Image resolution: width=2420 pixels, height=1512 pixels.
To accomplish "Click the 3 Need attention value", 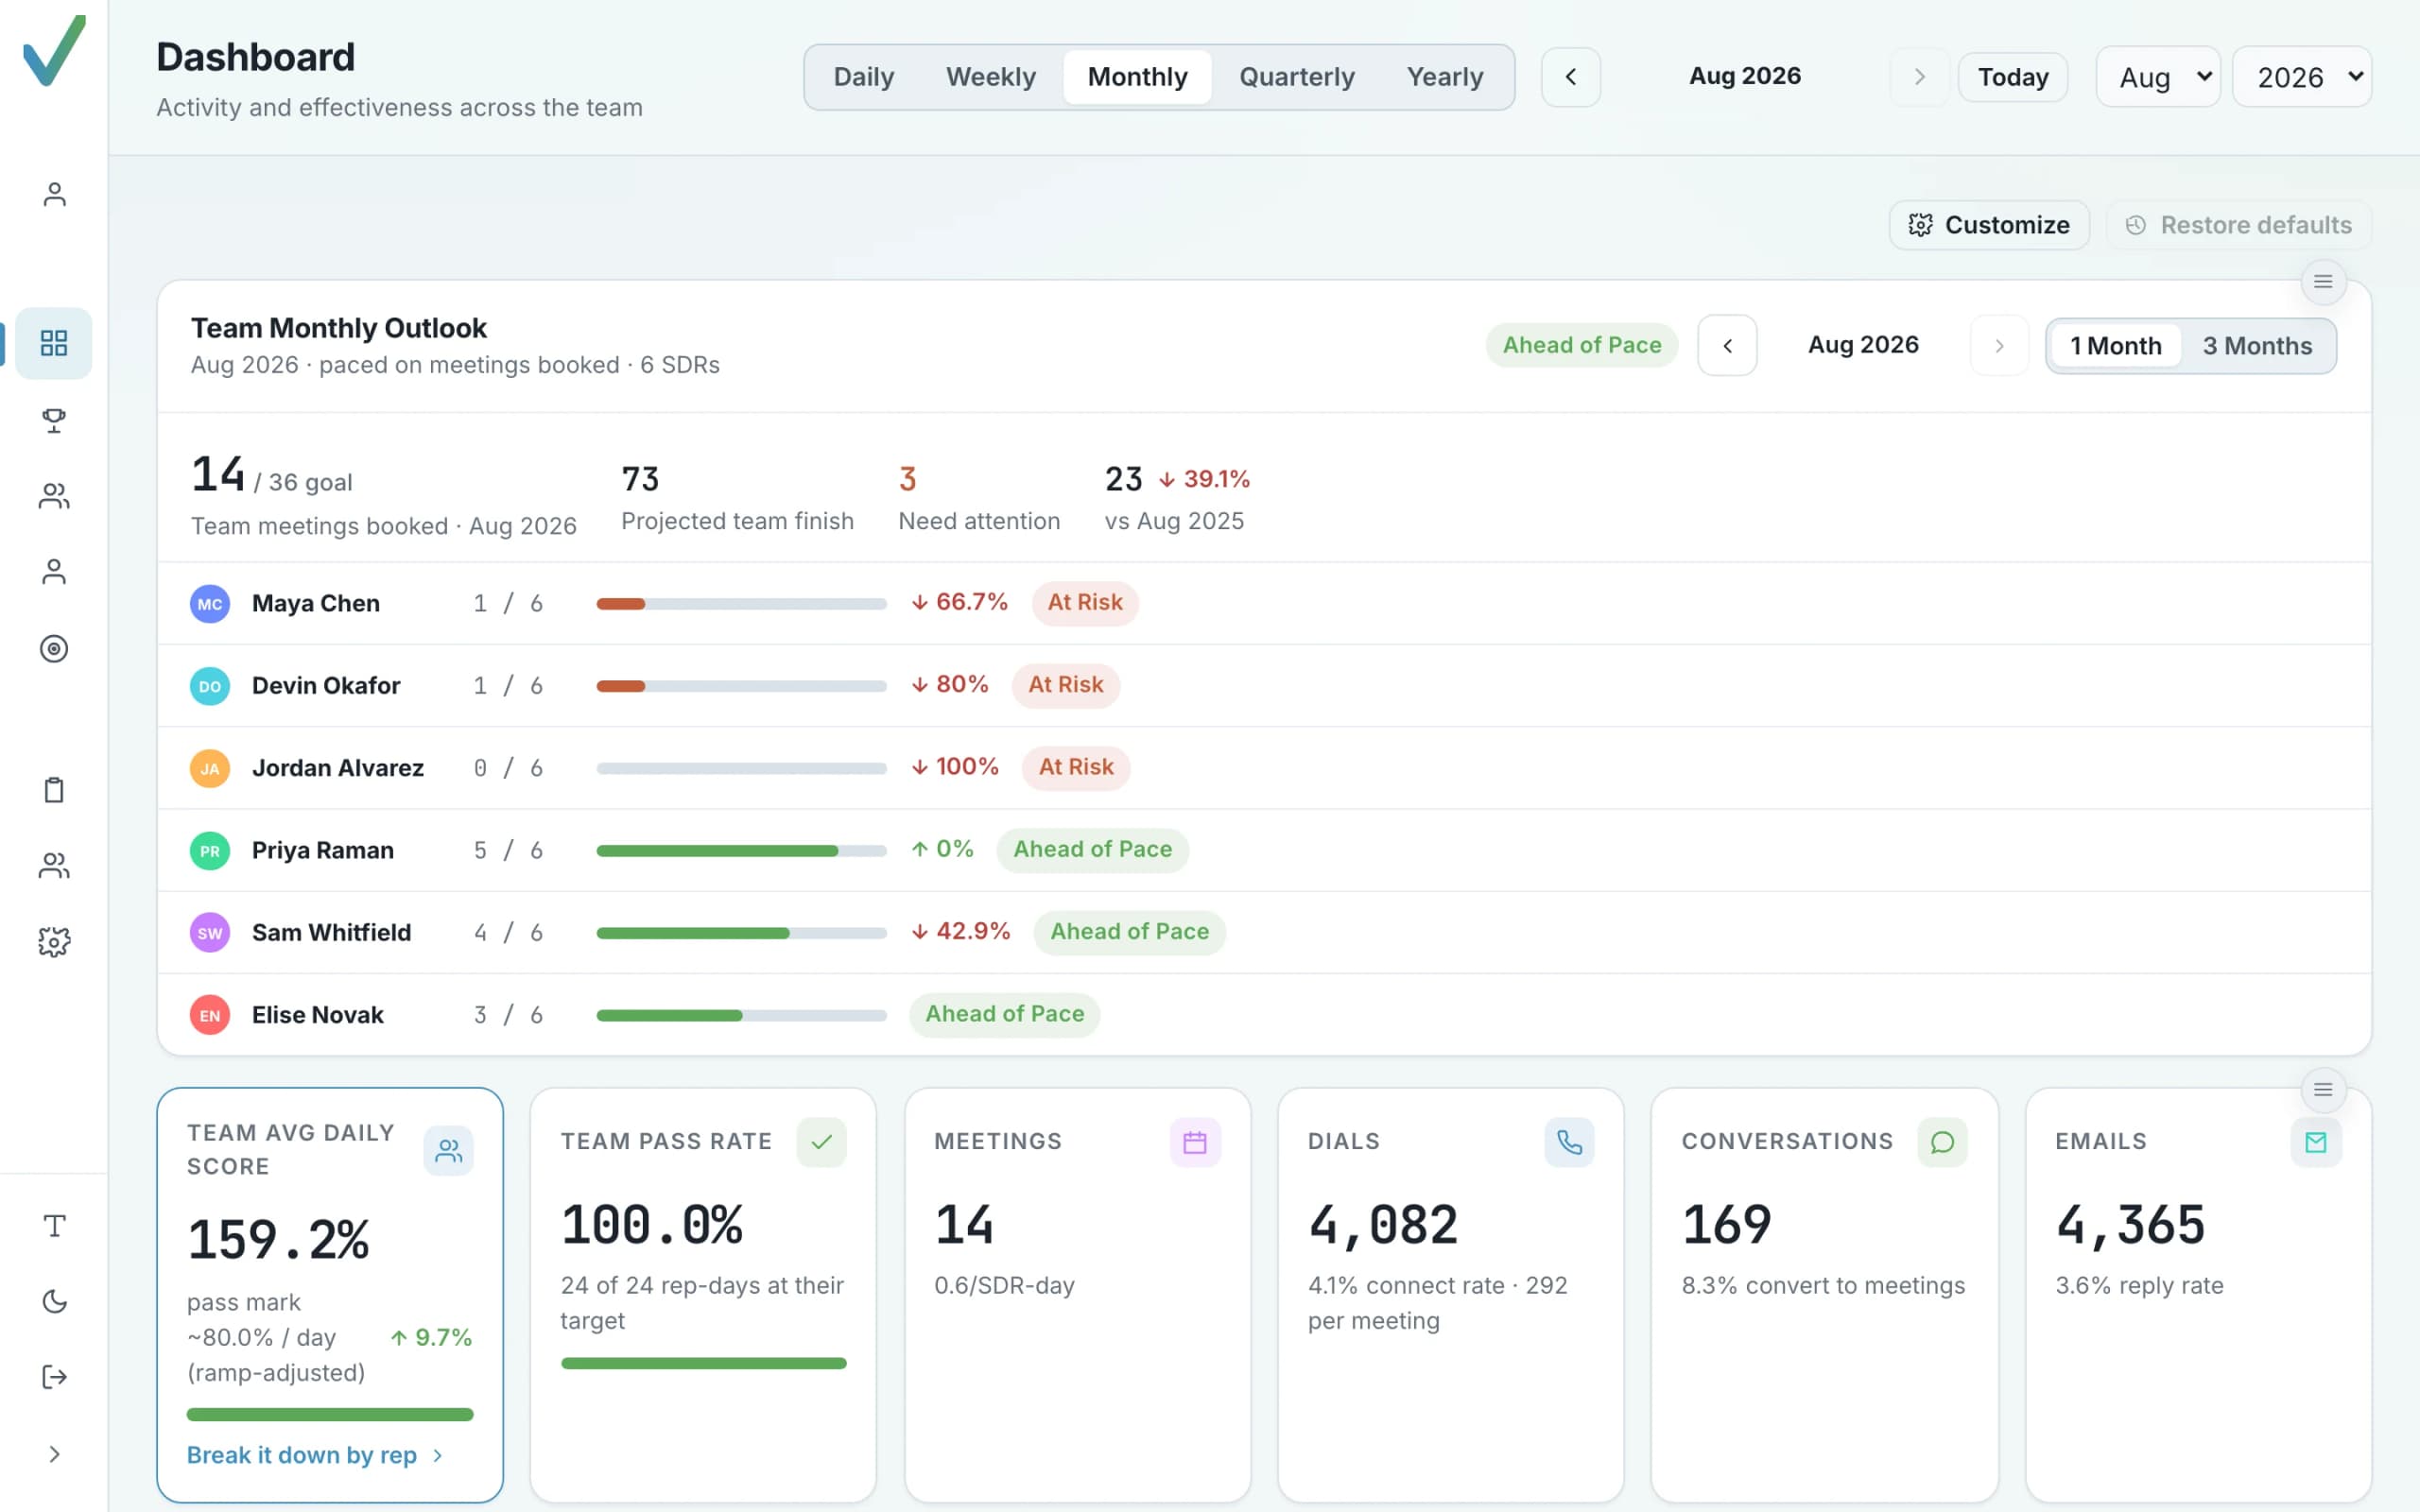I will pos(907,479).
